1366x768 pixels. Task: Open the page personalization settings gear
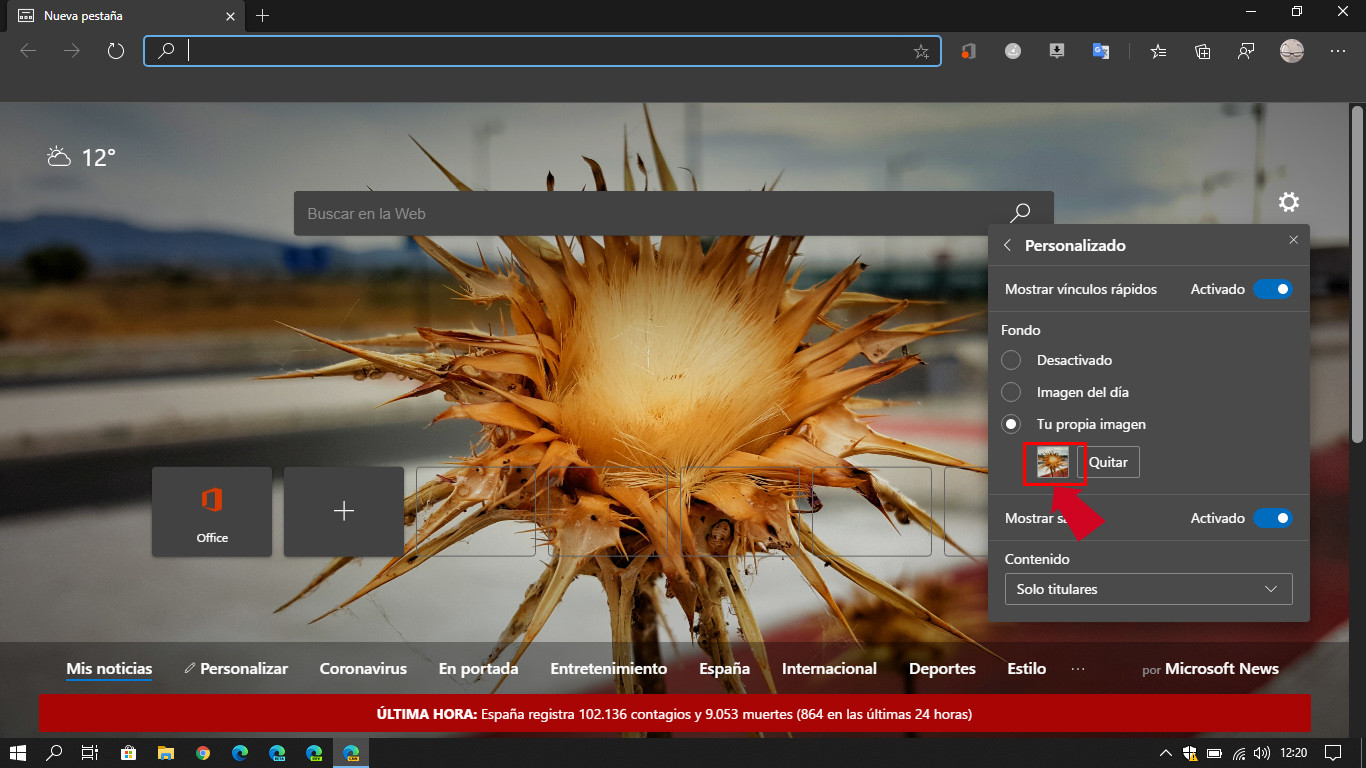pyautogui.click(x=1289, y=202)
